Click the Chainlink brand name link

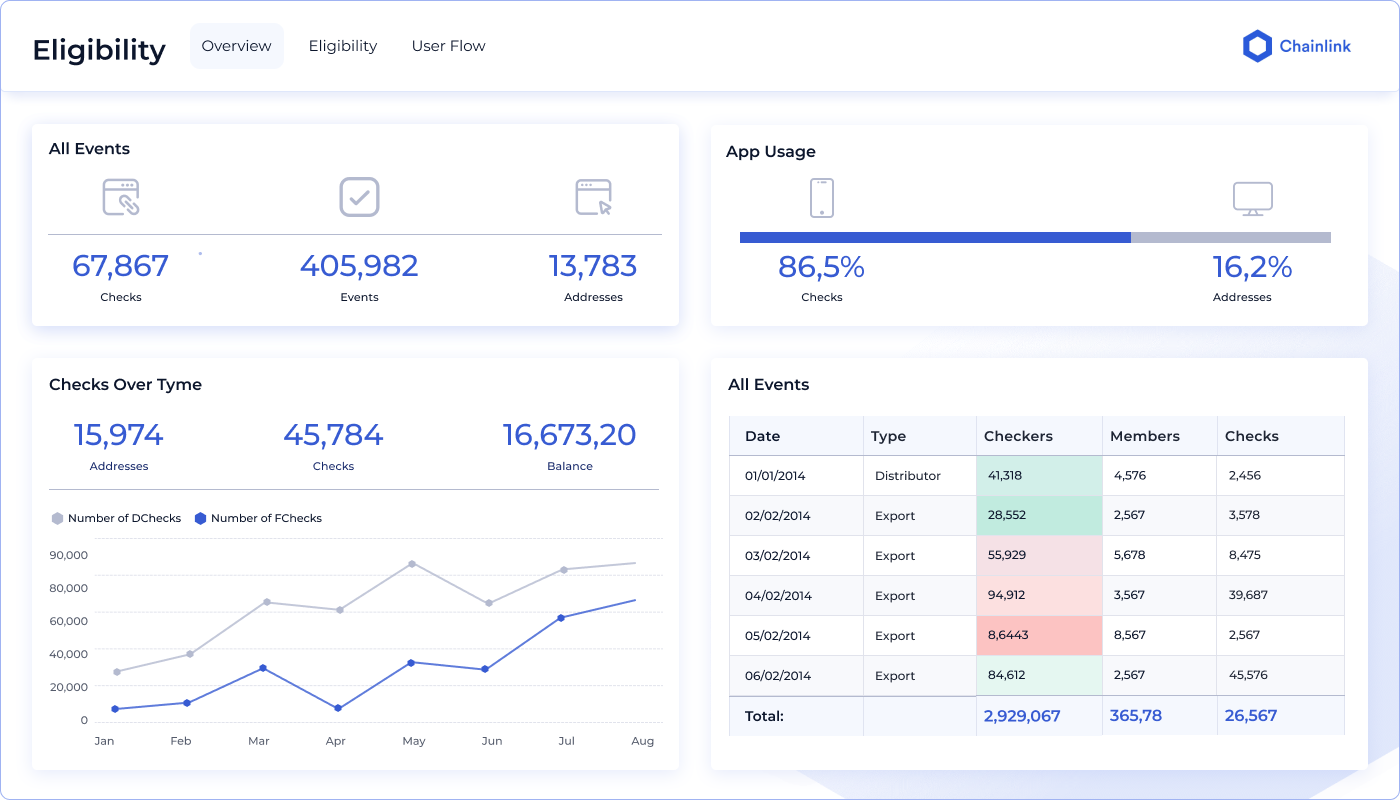point(1315,46)
